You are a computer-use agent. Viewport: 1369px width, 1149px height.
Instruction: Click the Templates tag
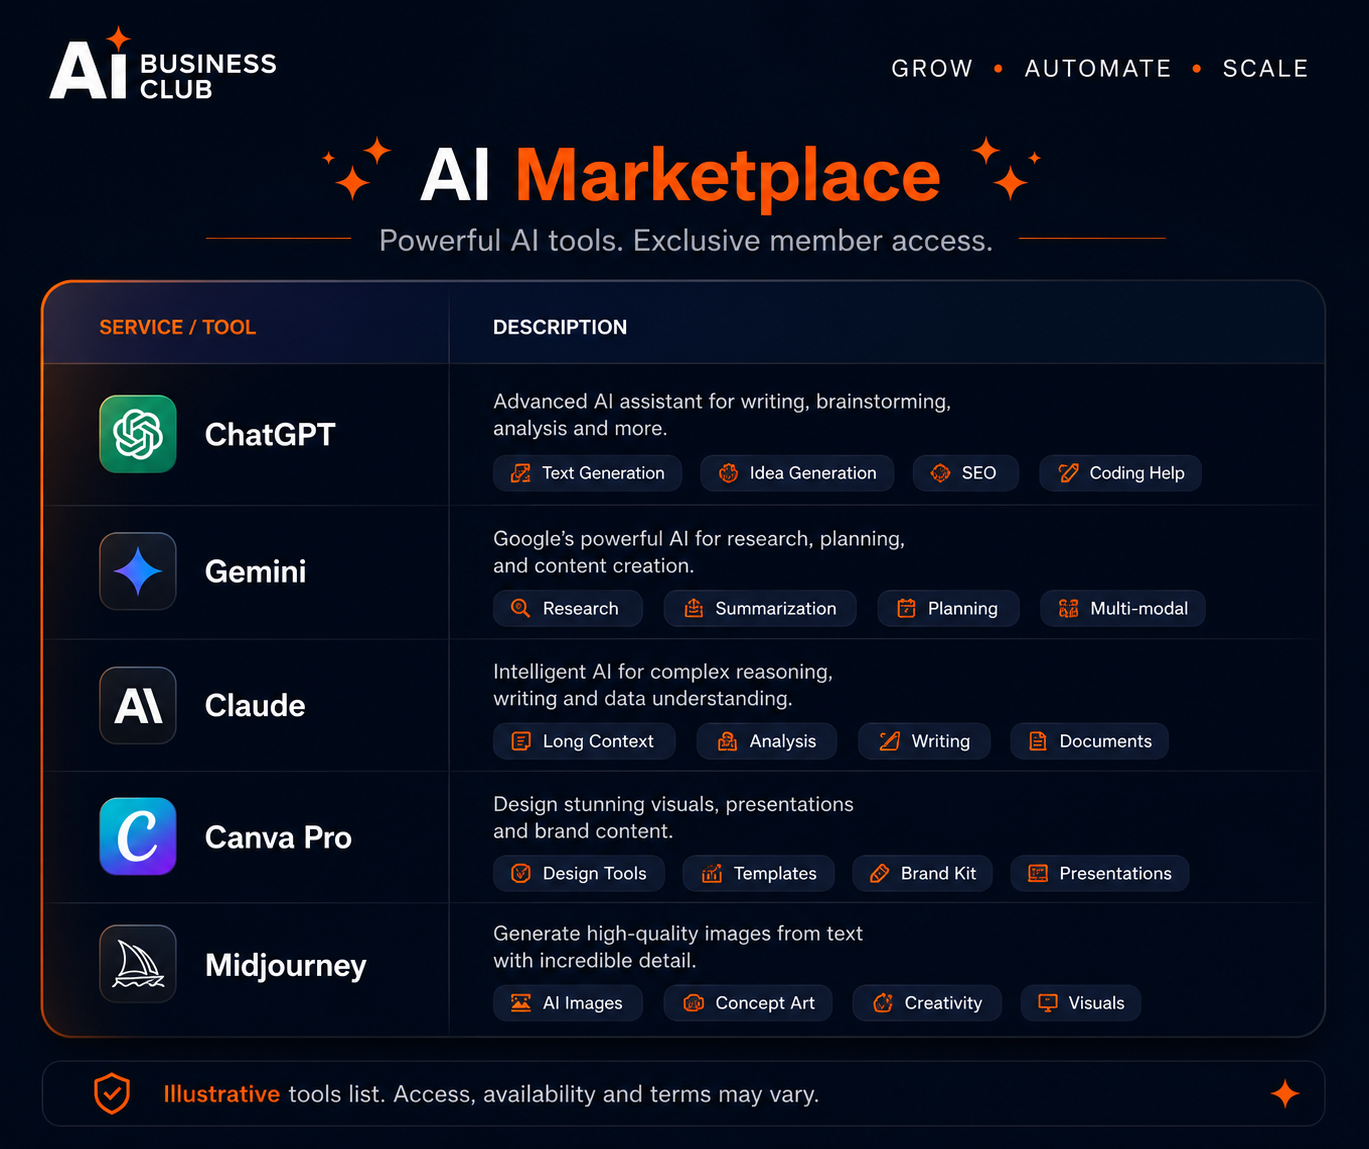click(759, 873)
